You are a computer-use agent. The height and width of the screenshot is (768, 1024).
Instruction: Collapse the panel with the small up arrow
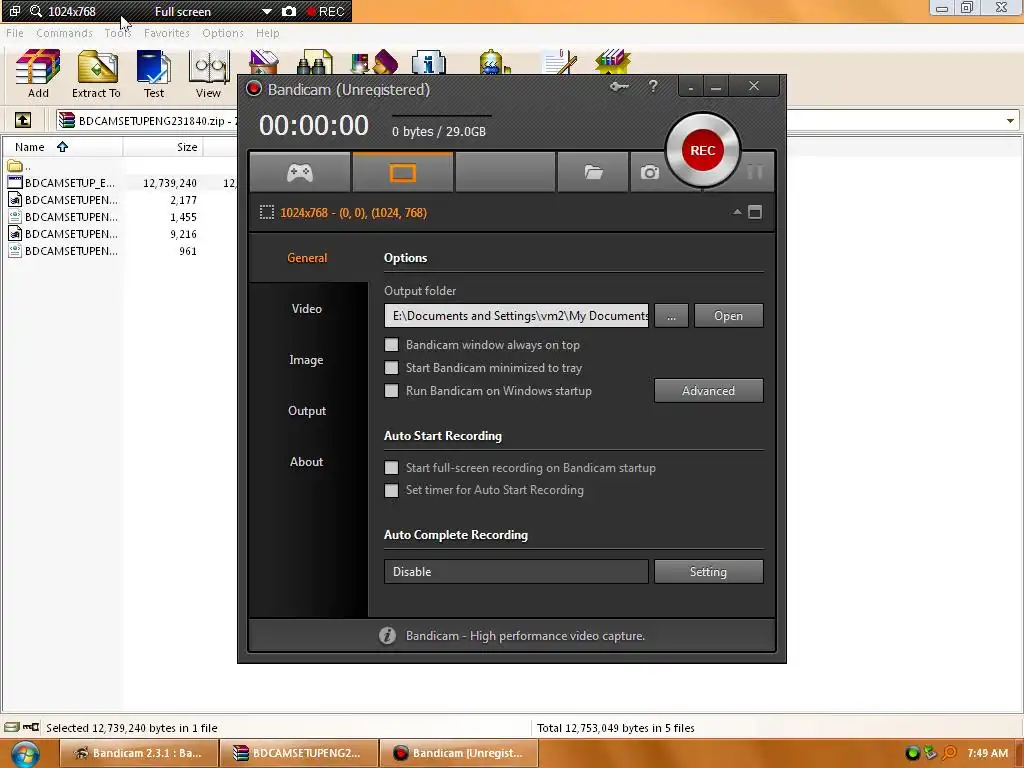(x=737, y=212)
